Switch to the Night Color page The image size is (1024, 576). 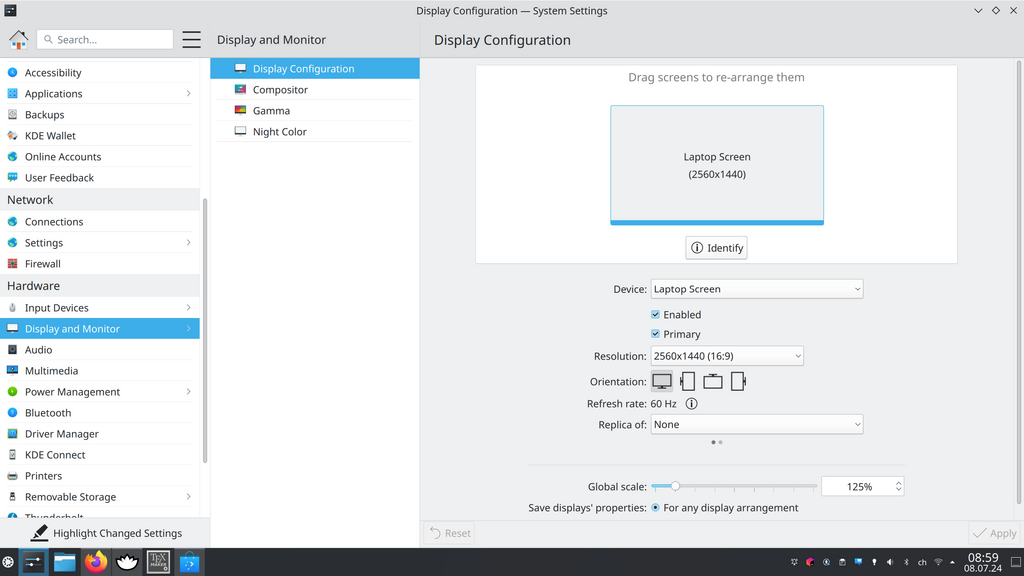point(279,132)
